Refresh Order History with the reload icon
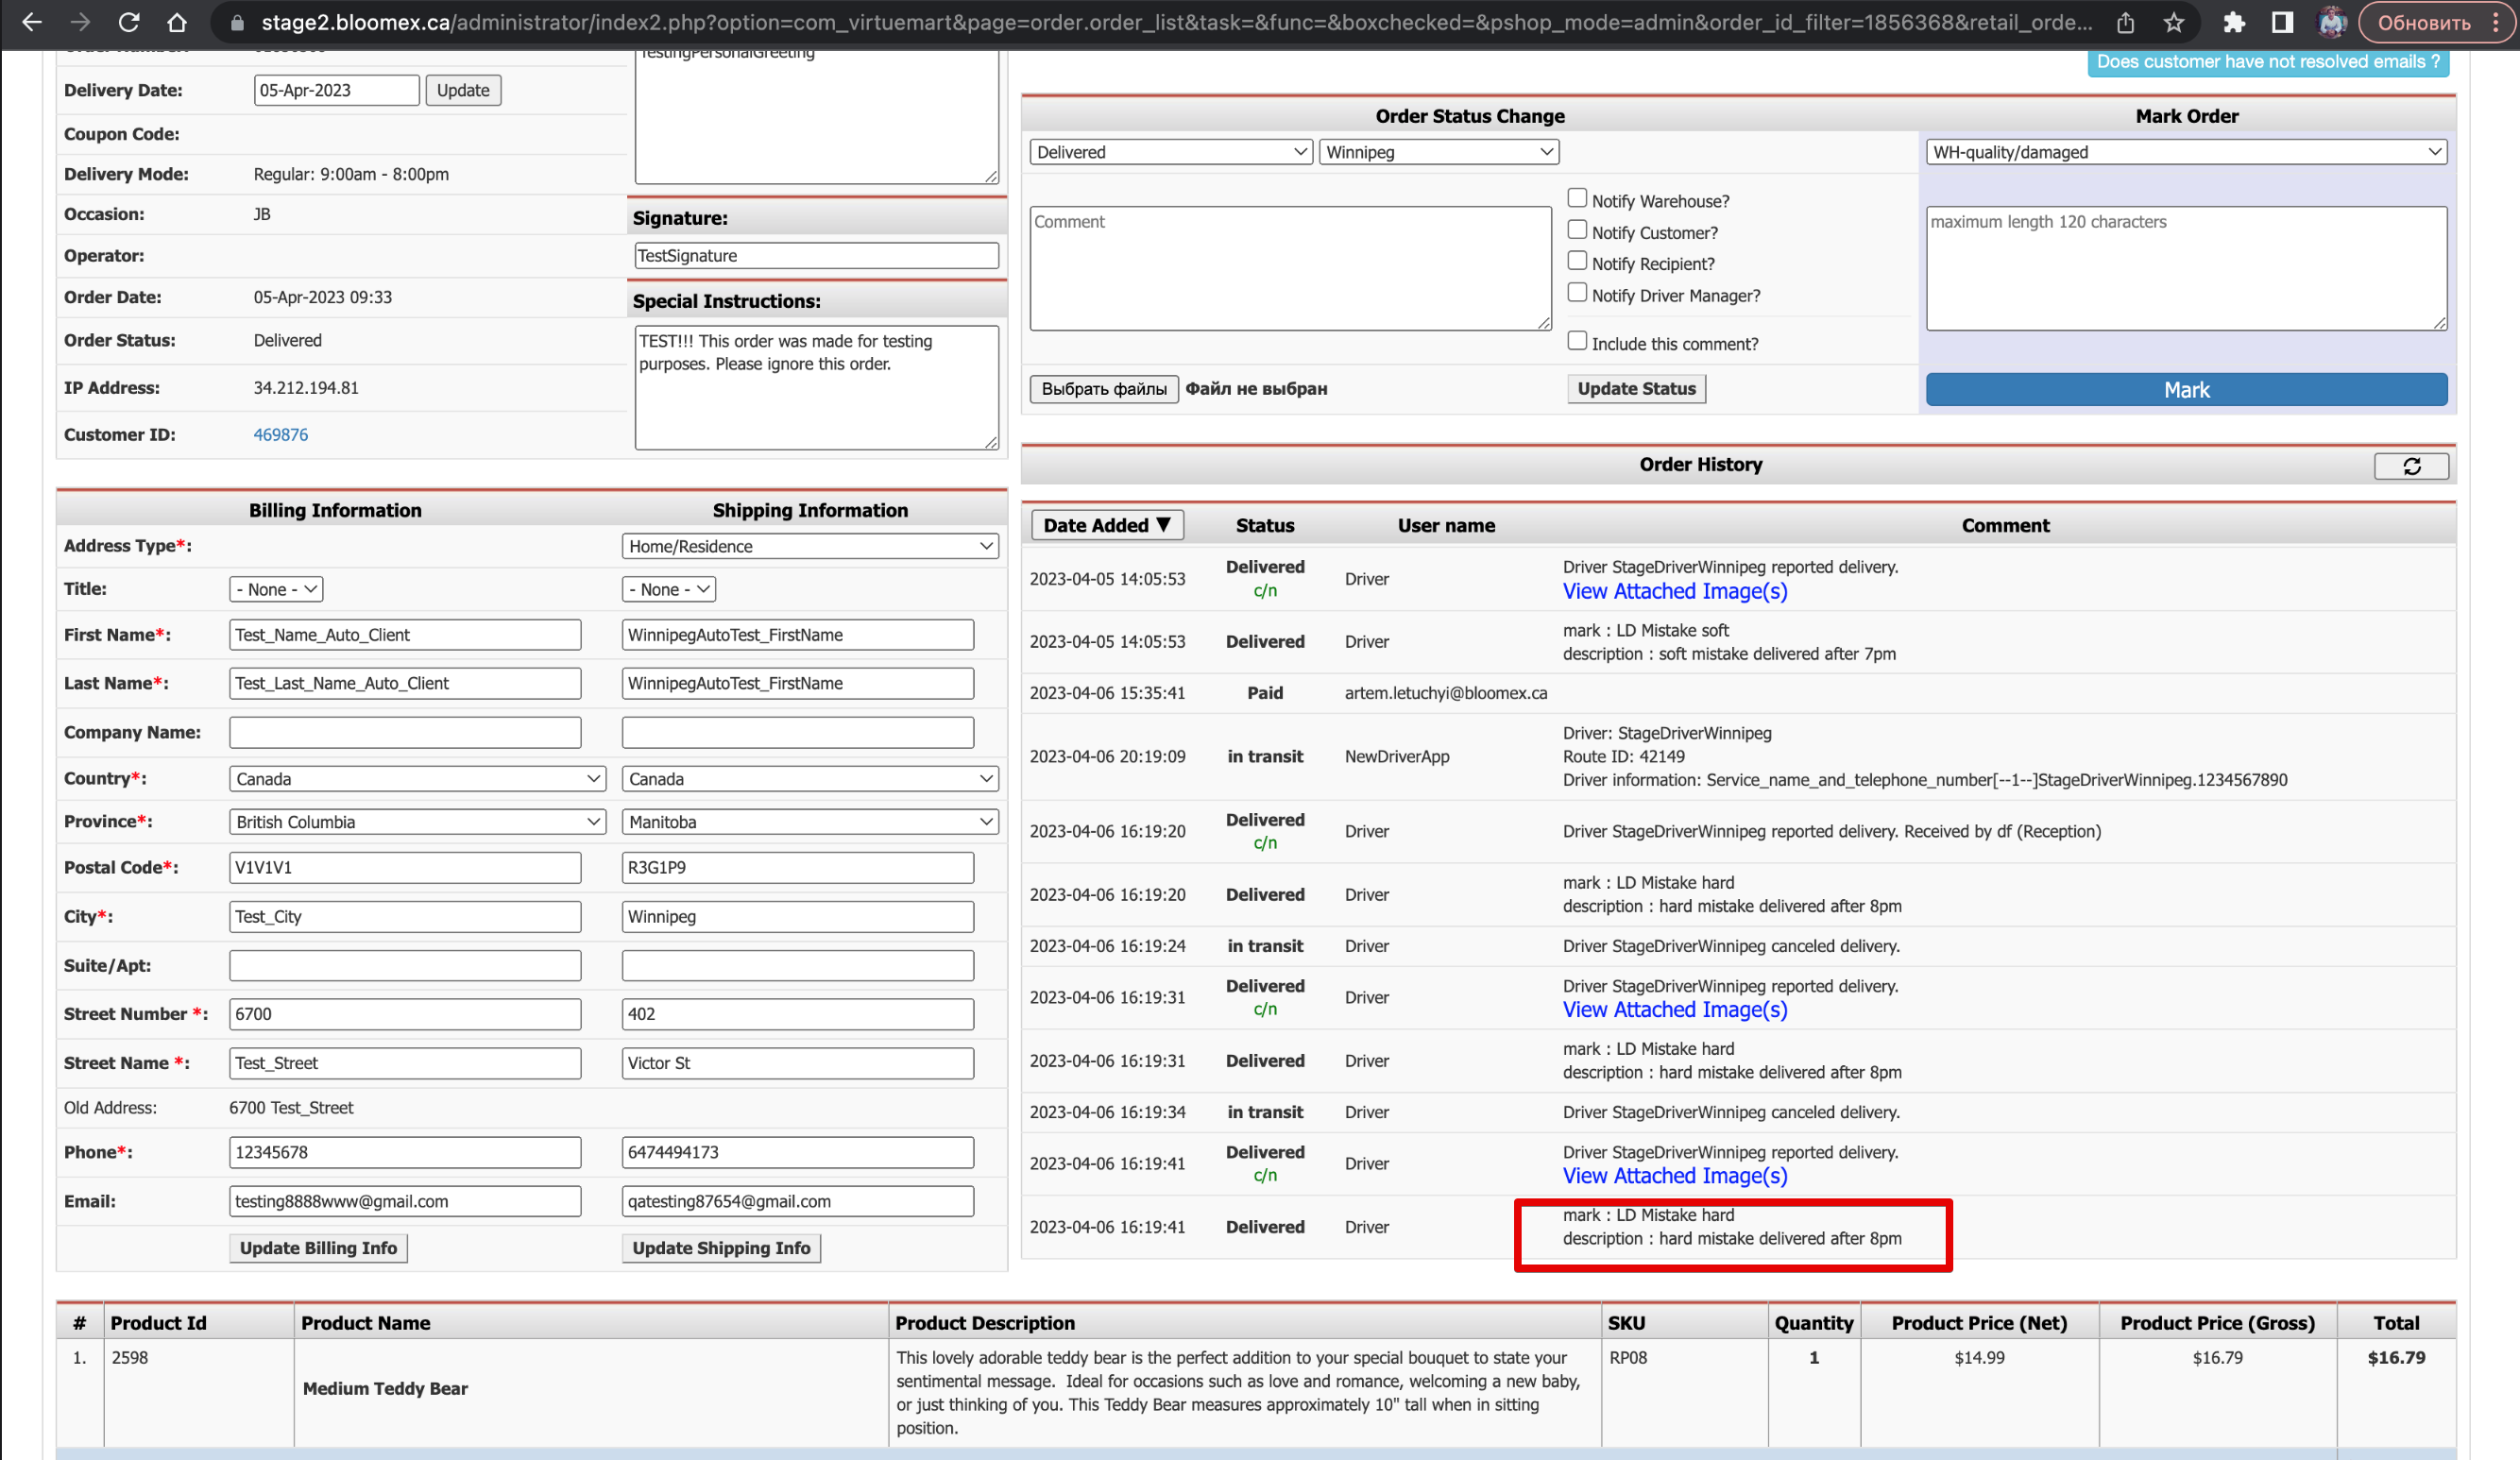This screenshot has width=2520, height=1460. pos(2411,466)
